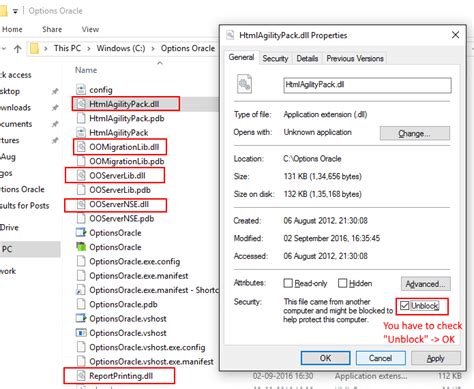The width and height of the screenshot is (474, 389).
Task: Click the OptionsOracle.exe.config file icon
Action: click(81, 261)
